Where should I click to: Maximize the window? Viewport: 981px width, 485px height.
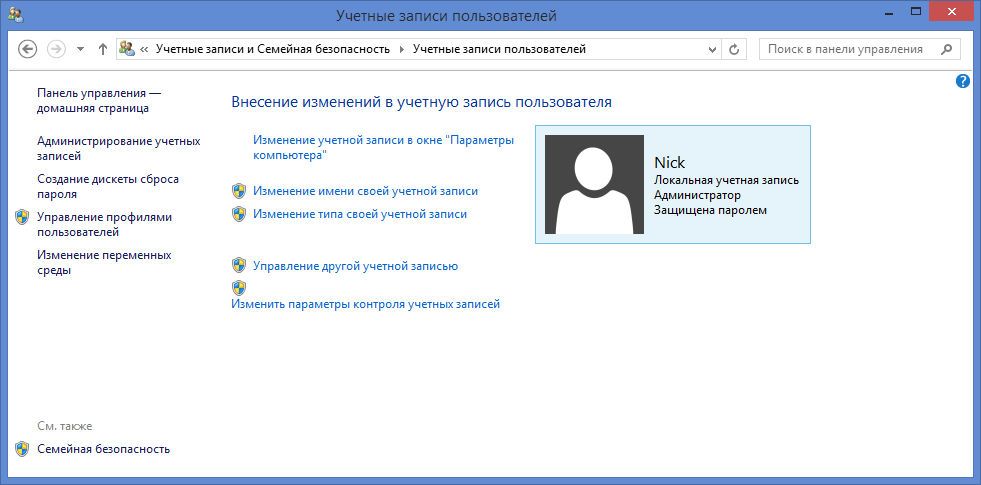916,11
